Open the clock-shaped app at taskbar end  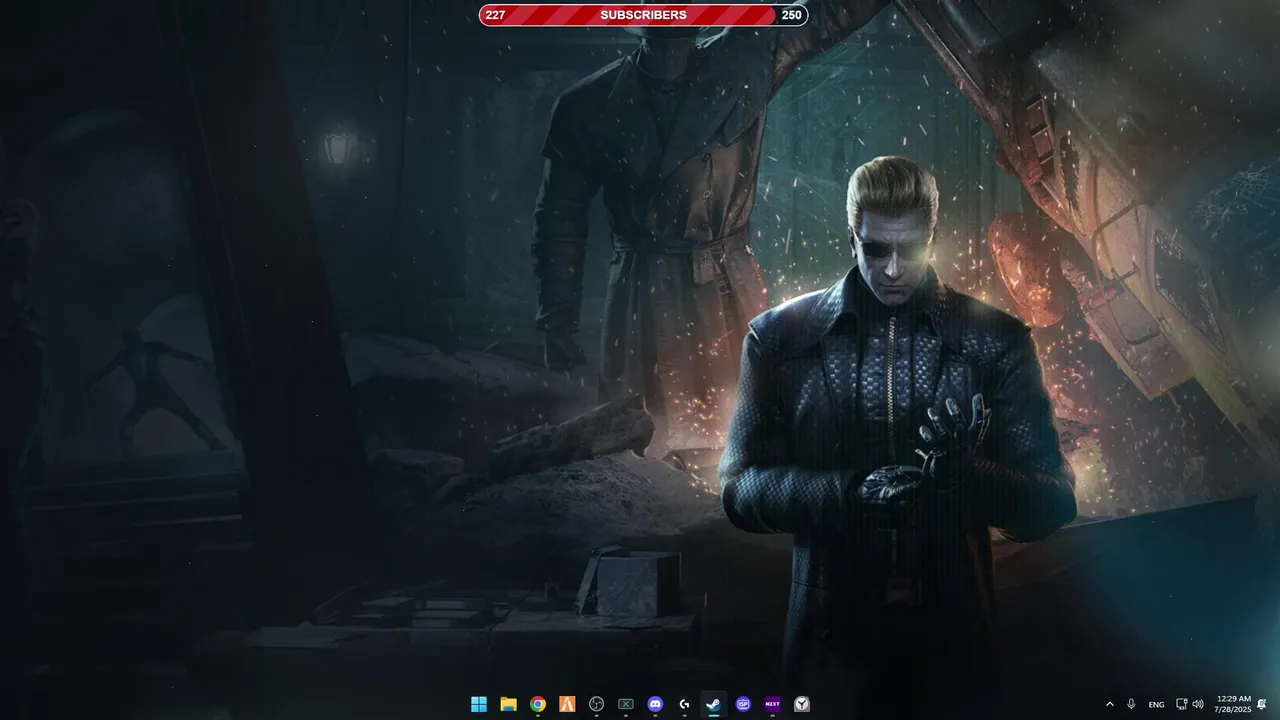(x=802, y=704)
